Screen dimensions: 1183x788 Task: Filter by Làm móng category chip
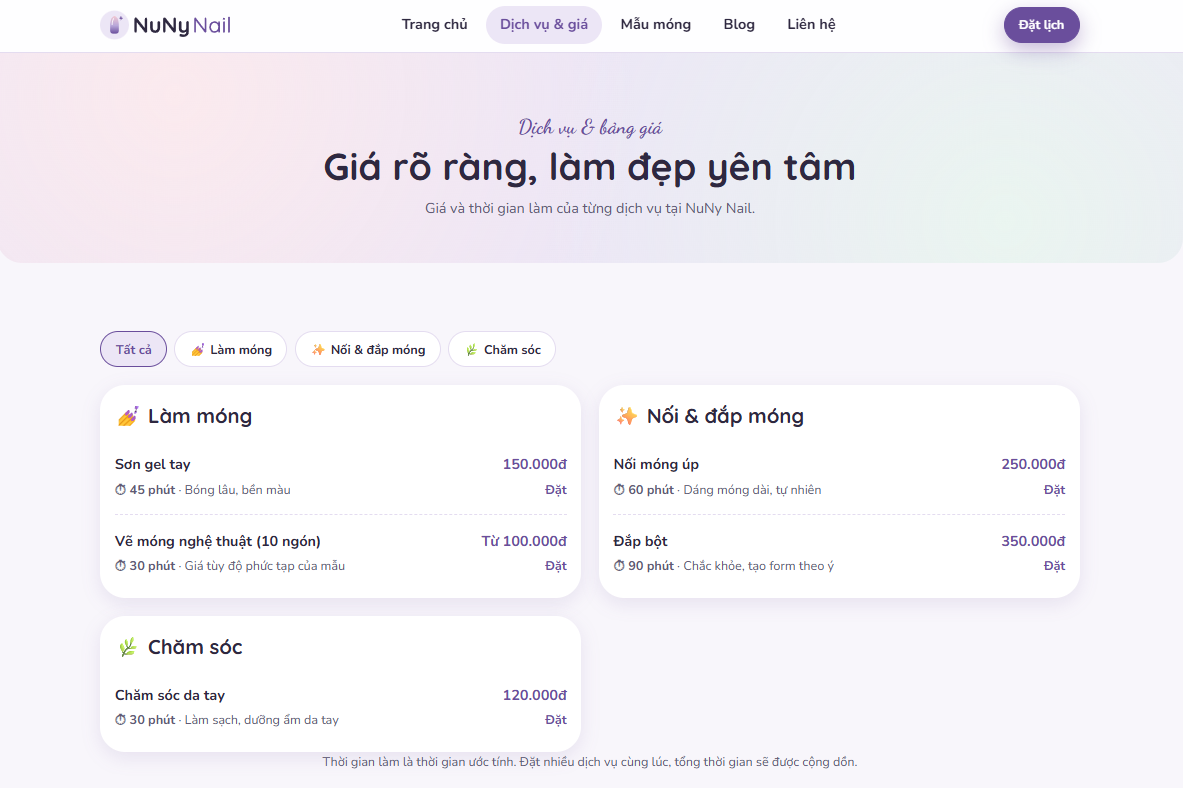pos(231,349)
